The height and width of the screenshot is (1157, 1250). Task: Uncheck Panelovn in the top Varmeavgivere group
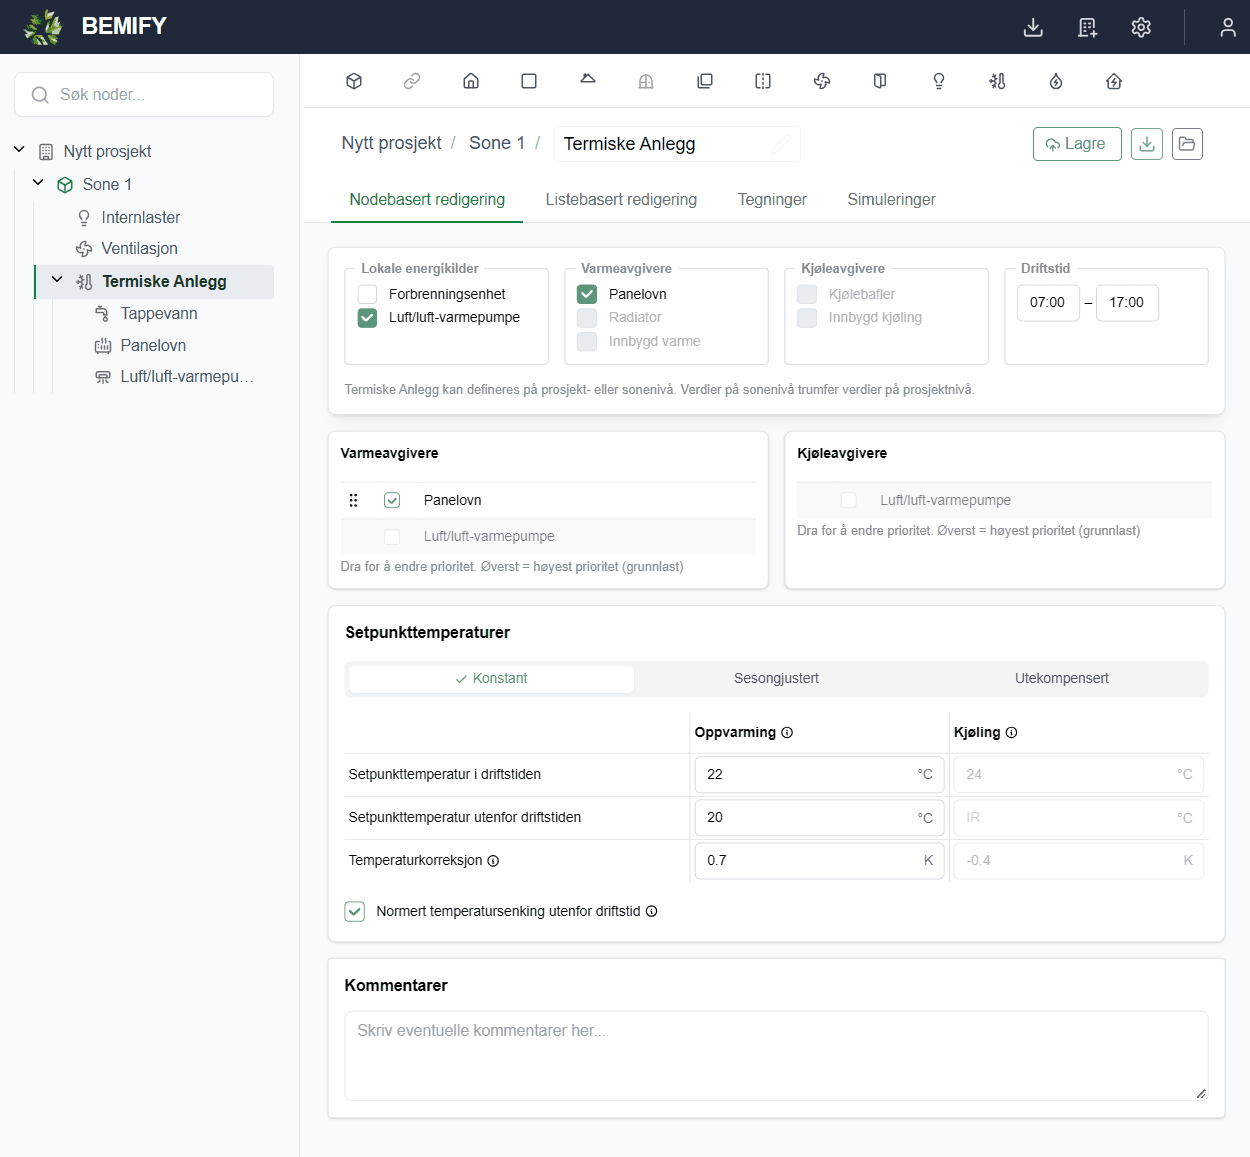tap(587, 294)
